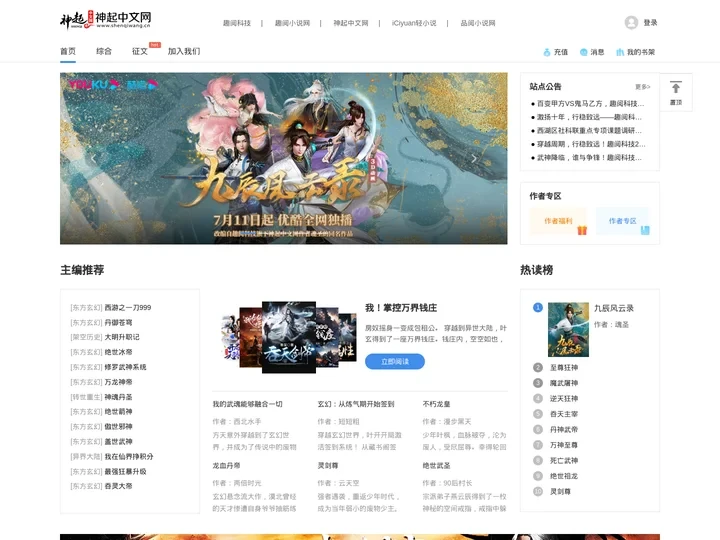Open 玄幻:从炼气期开始签到 book title
Viewport: 720px width, 540px height.
point(356,404)
